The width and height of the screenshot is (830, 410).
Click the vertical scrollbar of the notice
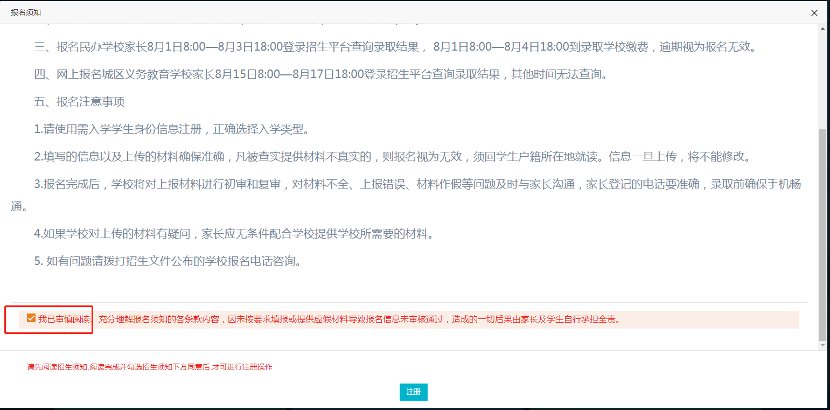821,234
